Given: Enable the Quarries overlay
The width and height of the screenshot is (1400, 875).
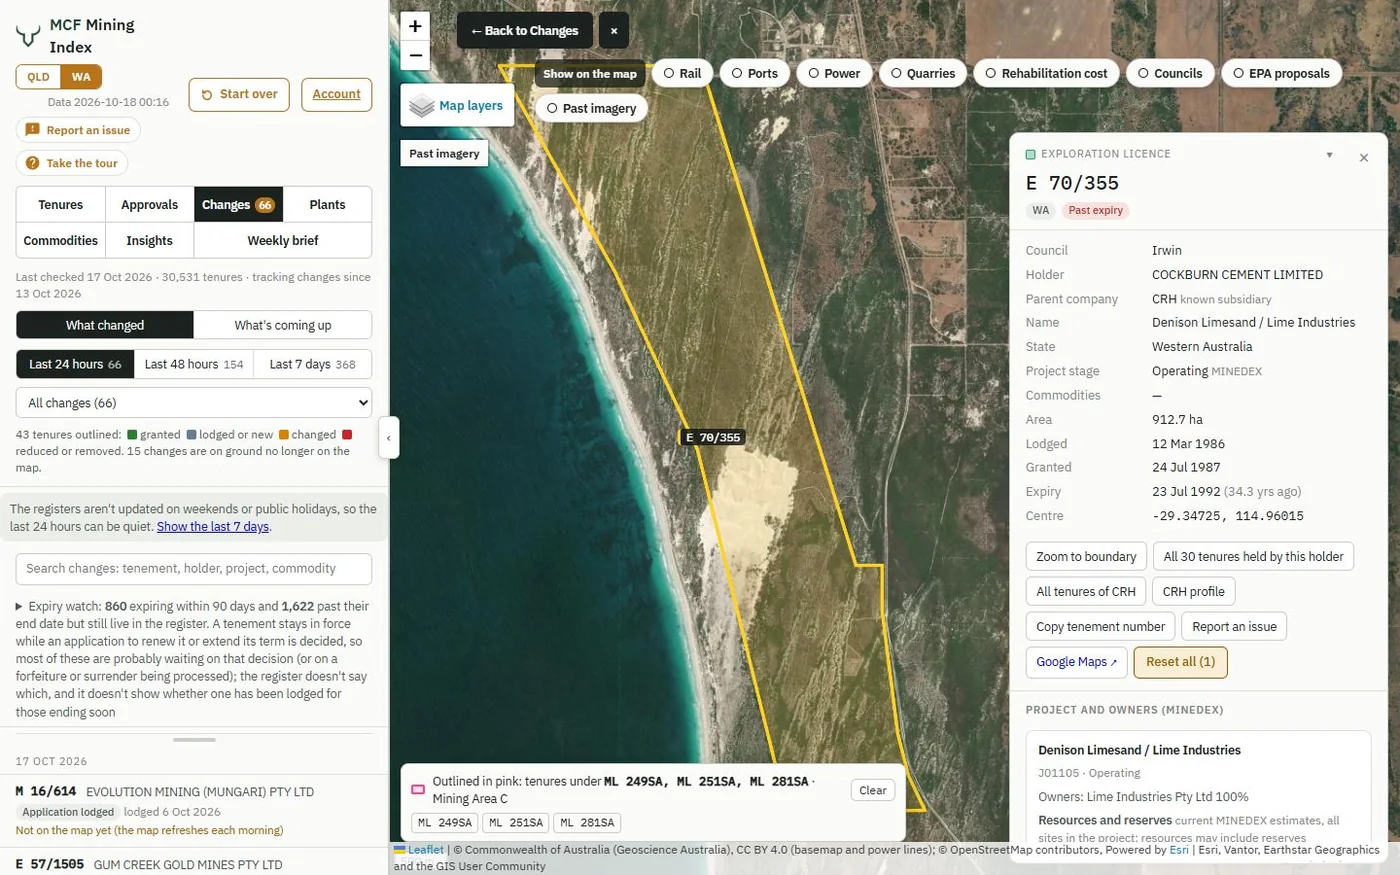Looking at the screenshot, I should (922, 73).
